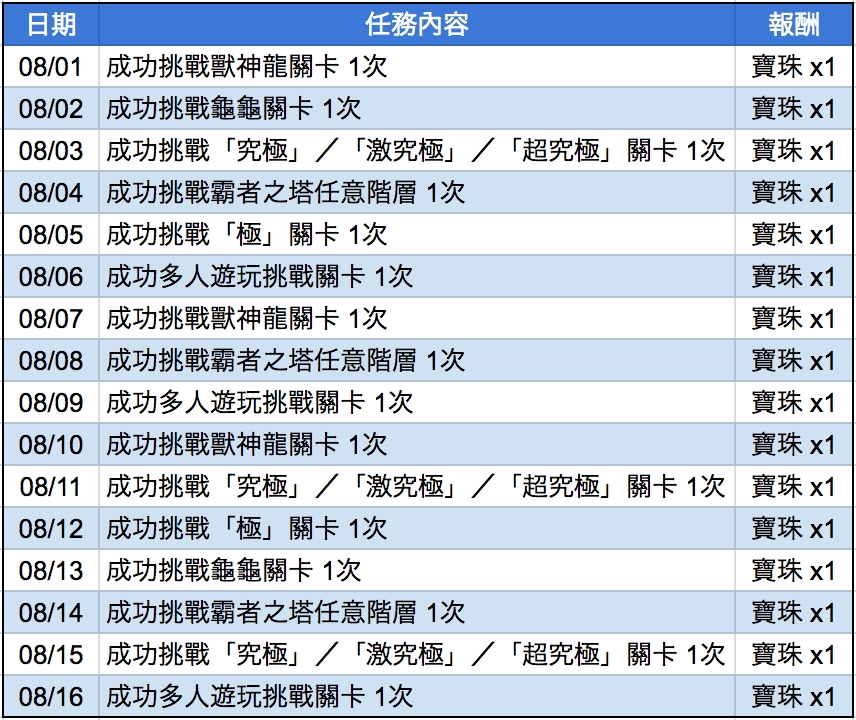Click the 08/06 date cell

click(x=51, y=277)
